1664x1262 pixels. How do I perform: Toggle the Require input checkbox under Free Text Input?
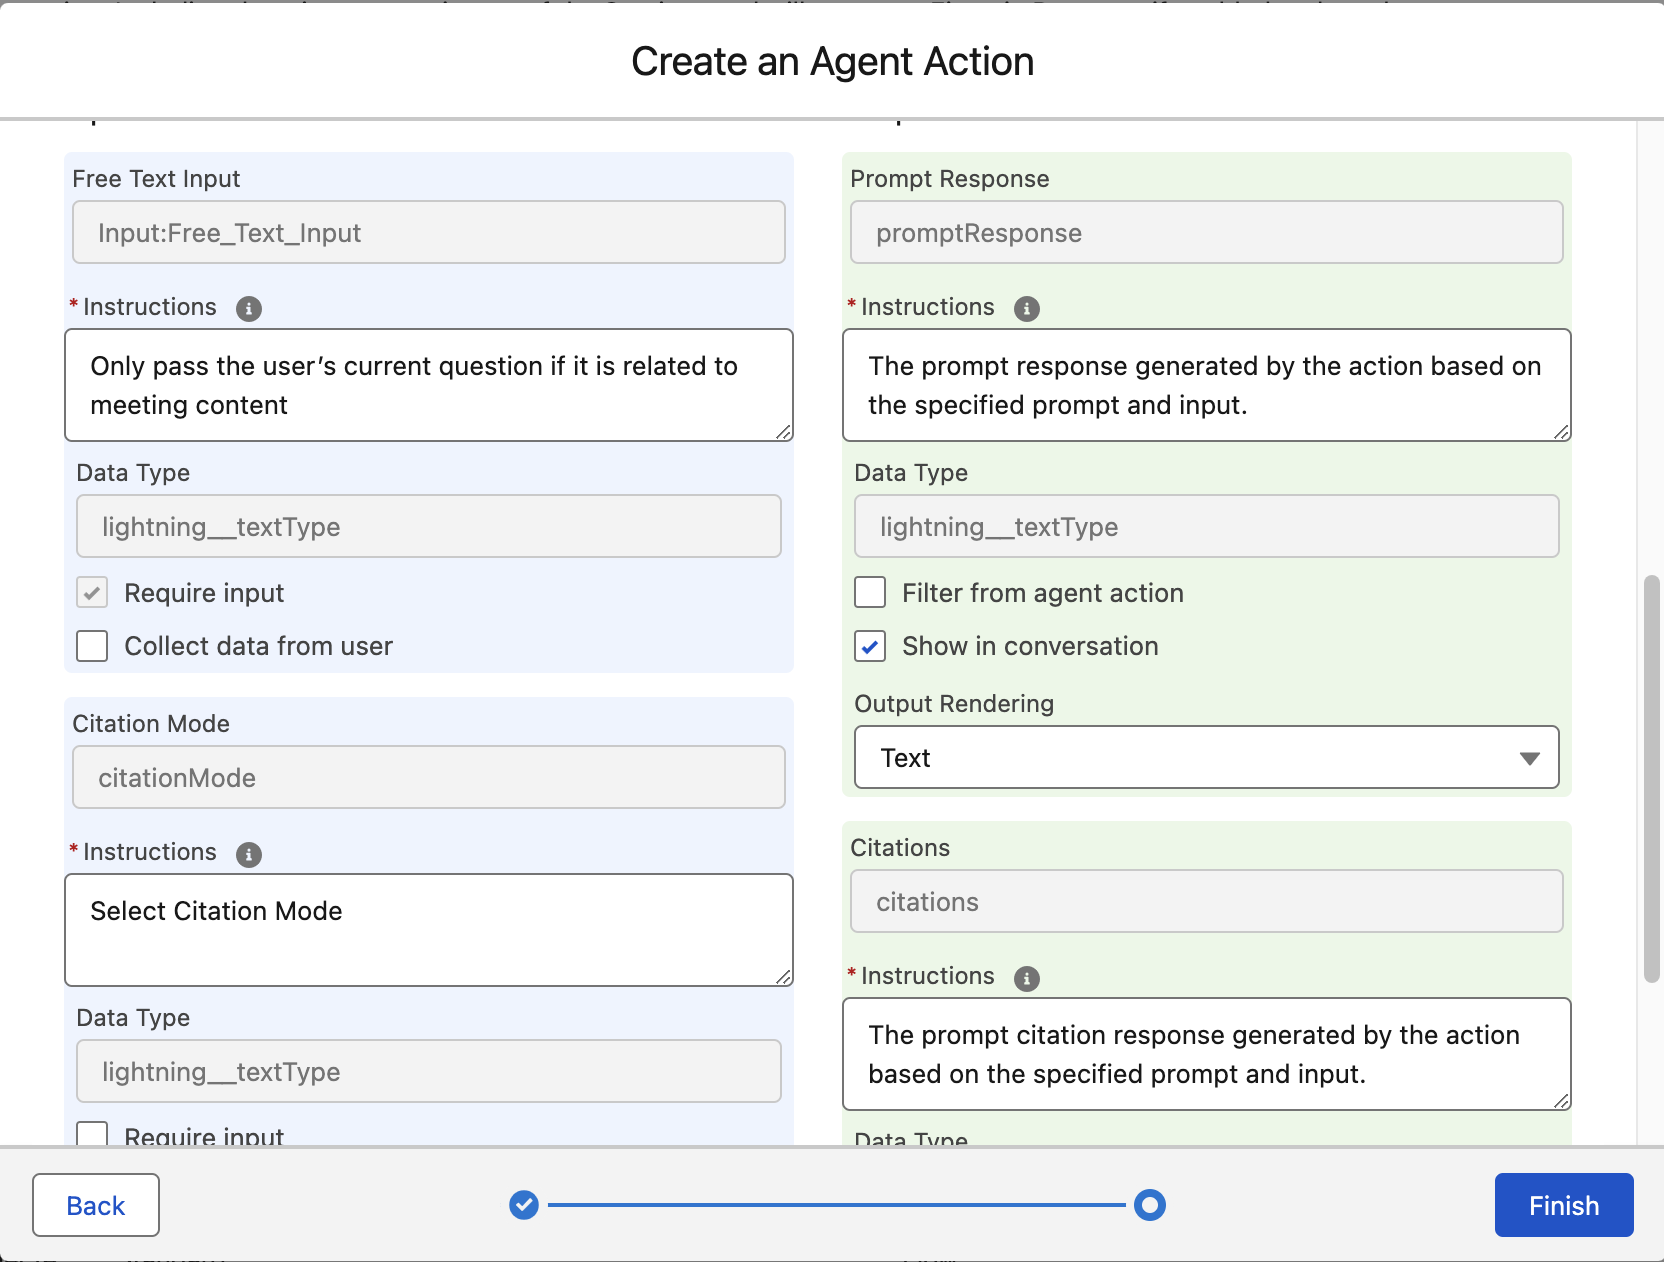point(92,593)
